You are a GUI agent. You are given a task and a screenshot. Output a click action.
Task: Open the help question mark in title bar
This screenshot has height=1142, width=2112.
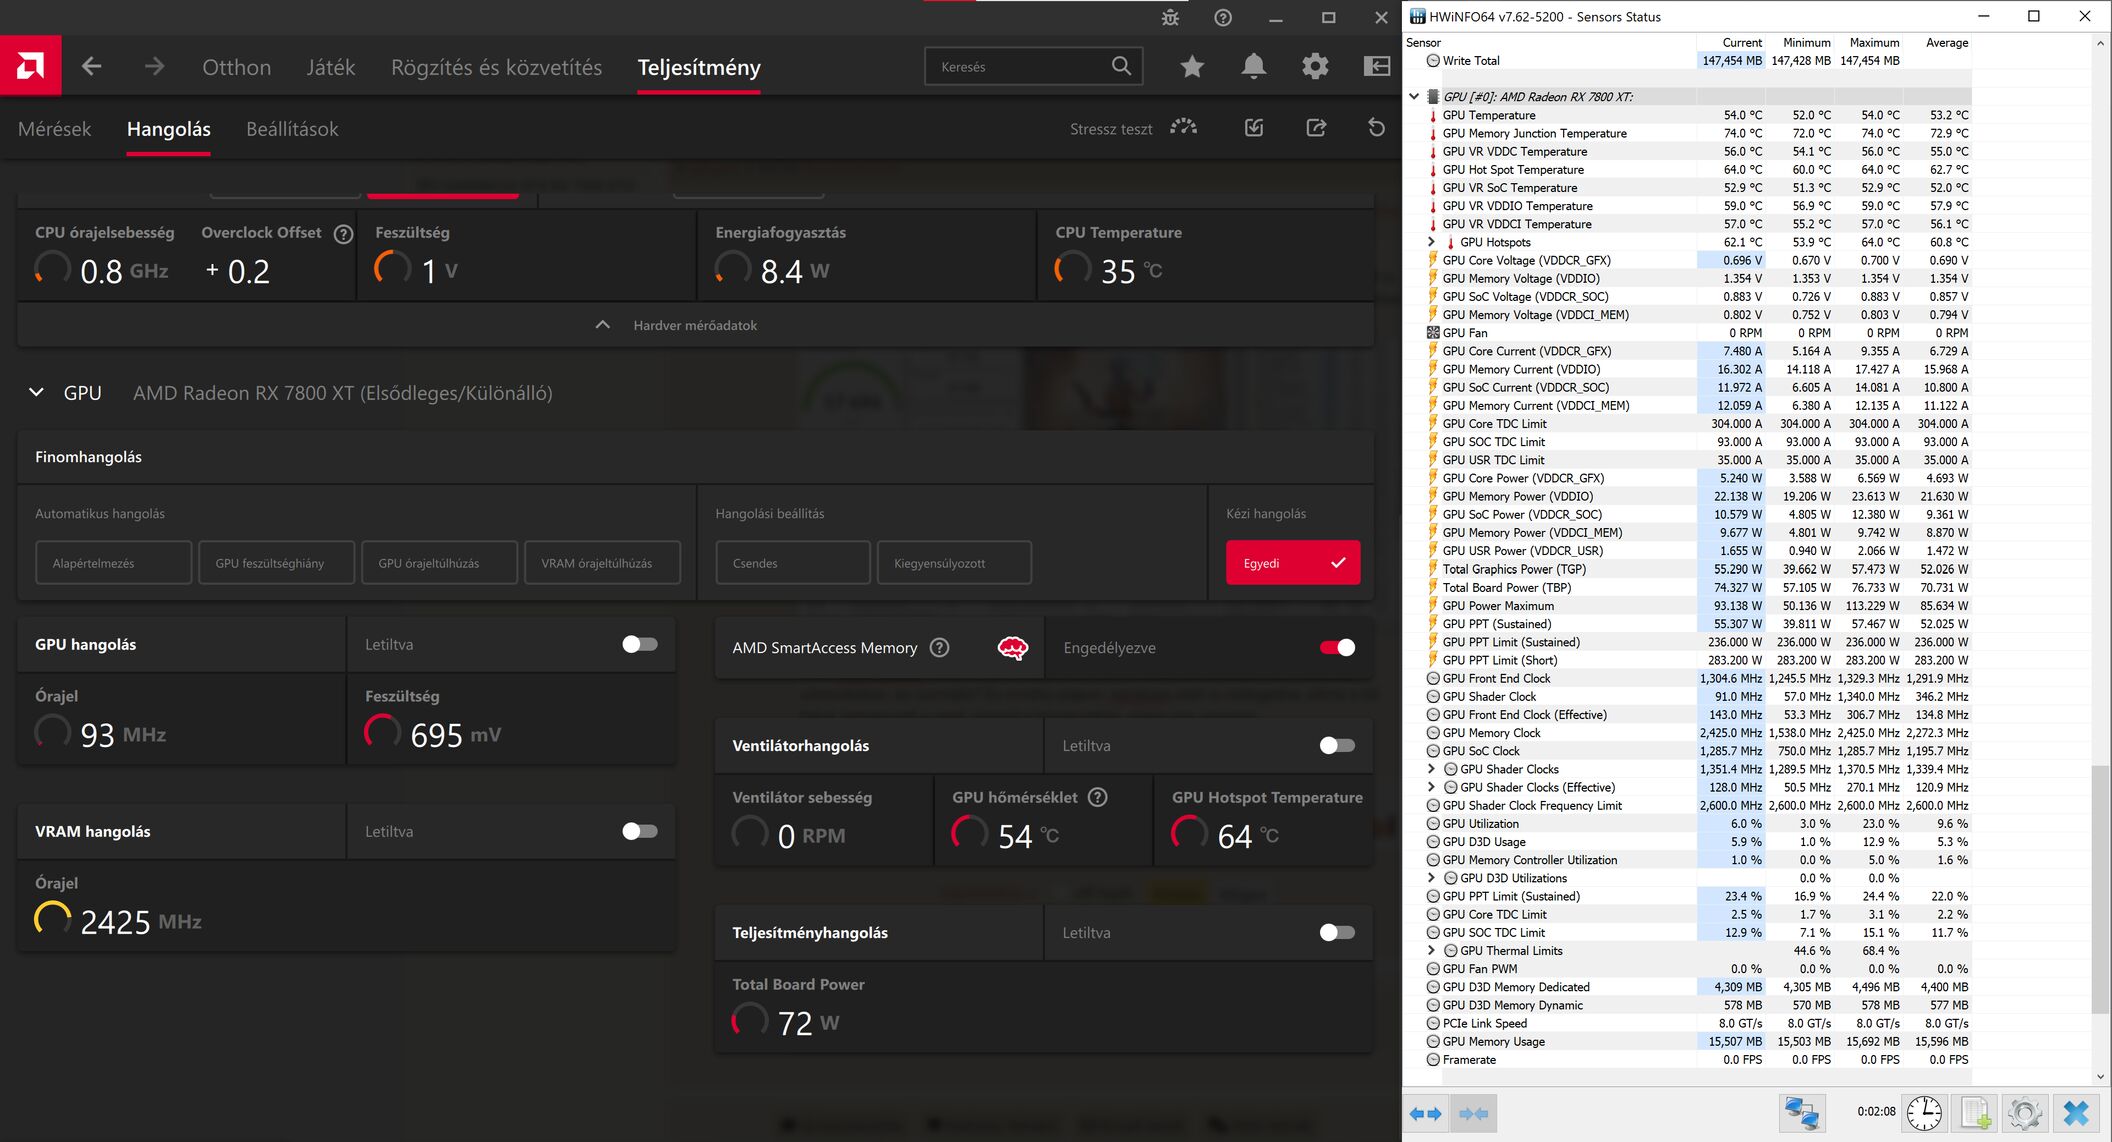1223,18
